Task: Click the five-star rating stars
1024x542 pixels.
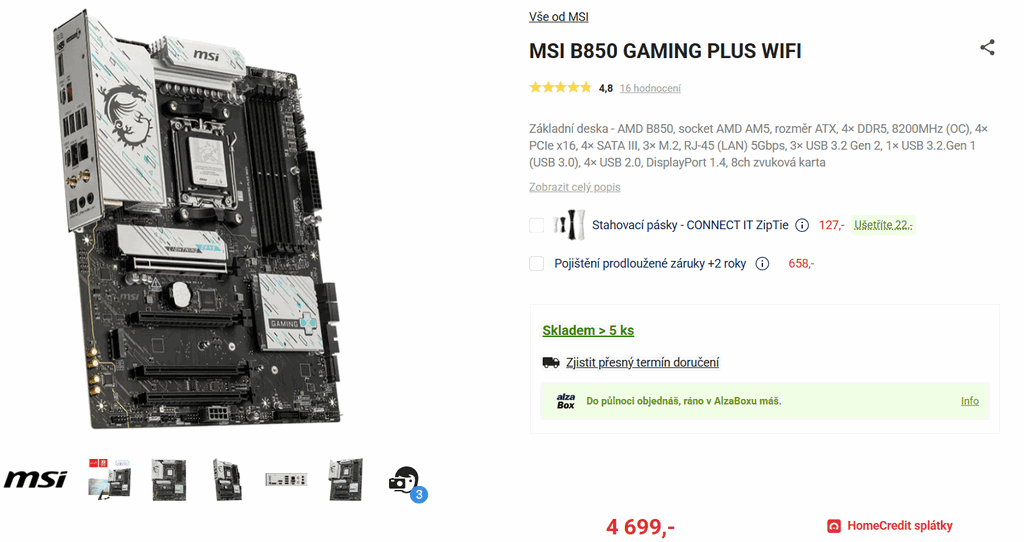Action: coord(560,88)
